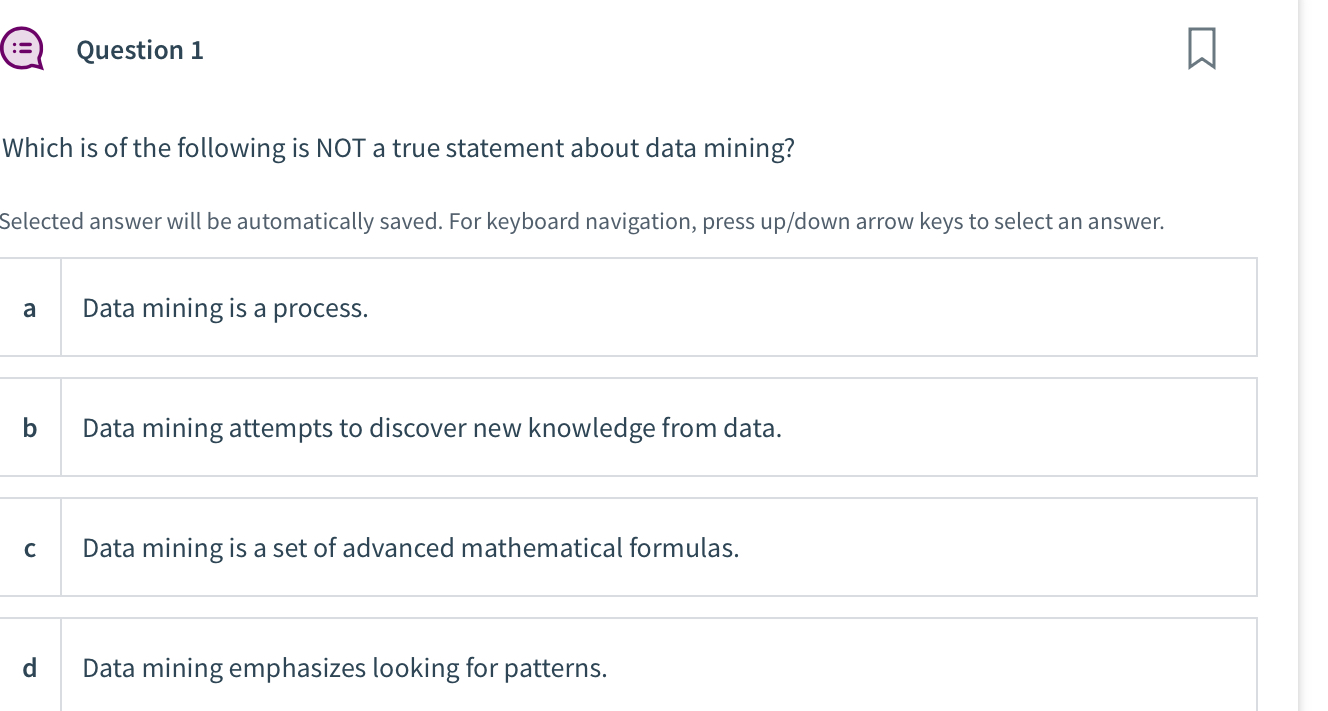
Task: Bookmark Question 1 with the flag icon
Action: click(x=1201, y=49)
